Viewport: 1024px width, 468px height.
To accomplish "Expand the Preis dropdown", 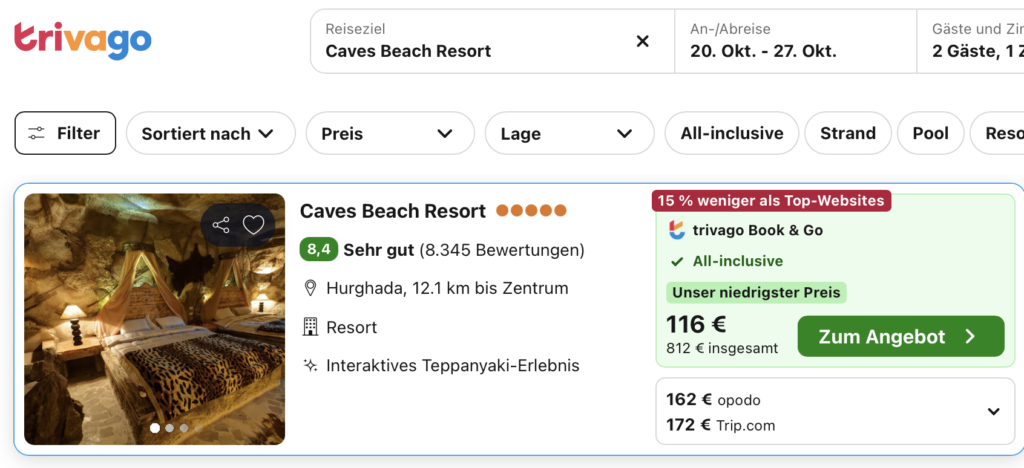I will (390, 133).
